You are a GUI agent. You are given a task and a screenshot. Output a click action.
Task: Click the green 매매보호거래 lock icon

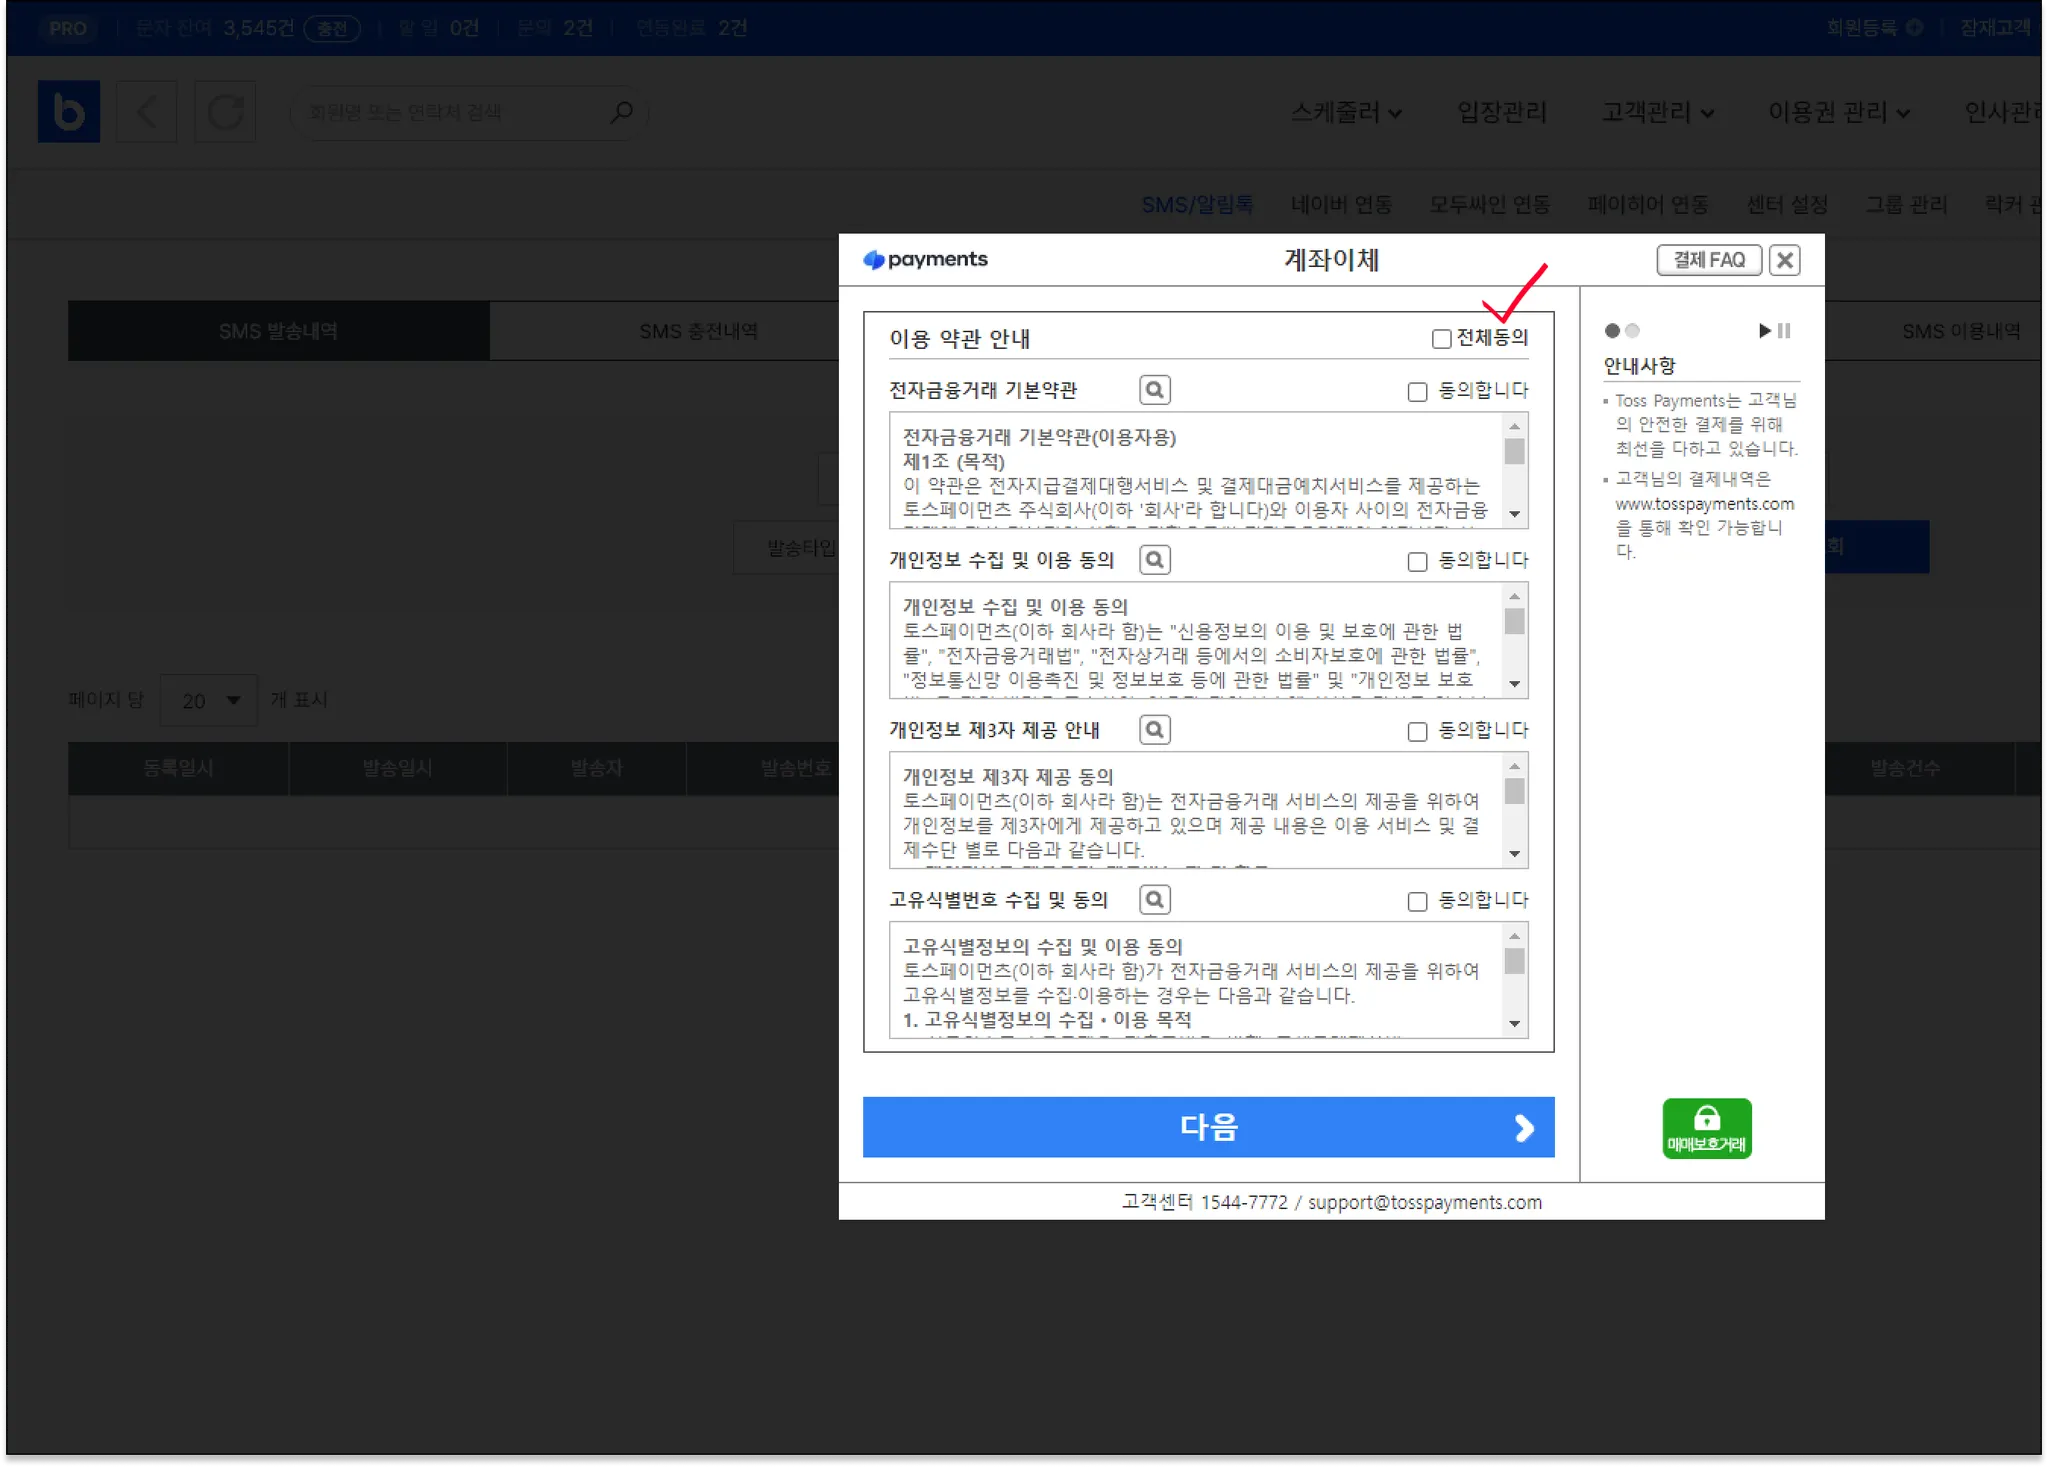1706,1128
